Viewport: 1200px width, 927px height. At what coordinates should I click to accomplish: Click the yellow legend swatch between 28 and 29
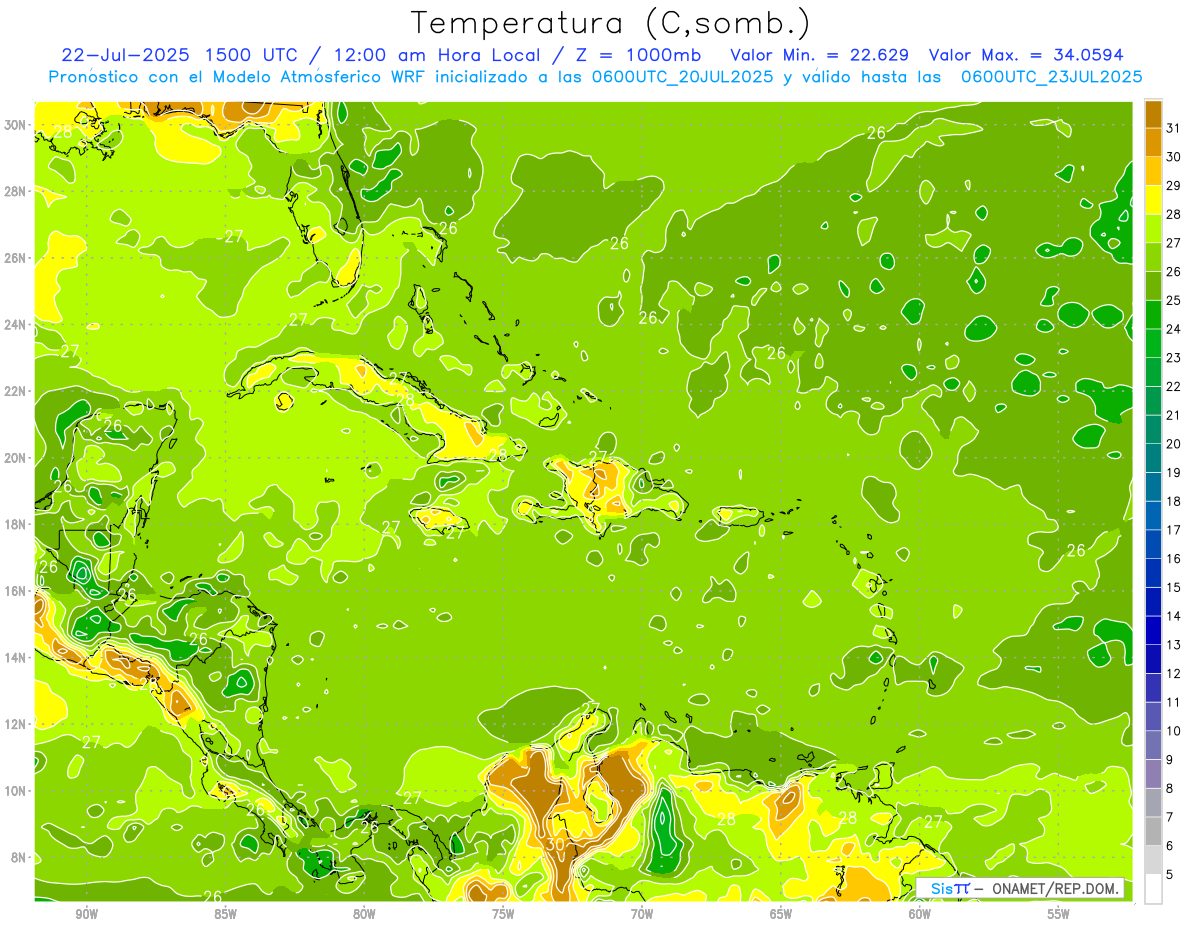pyautogui.click(x=1153, y=199)
